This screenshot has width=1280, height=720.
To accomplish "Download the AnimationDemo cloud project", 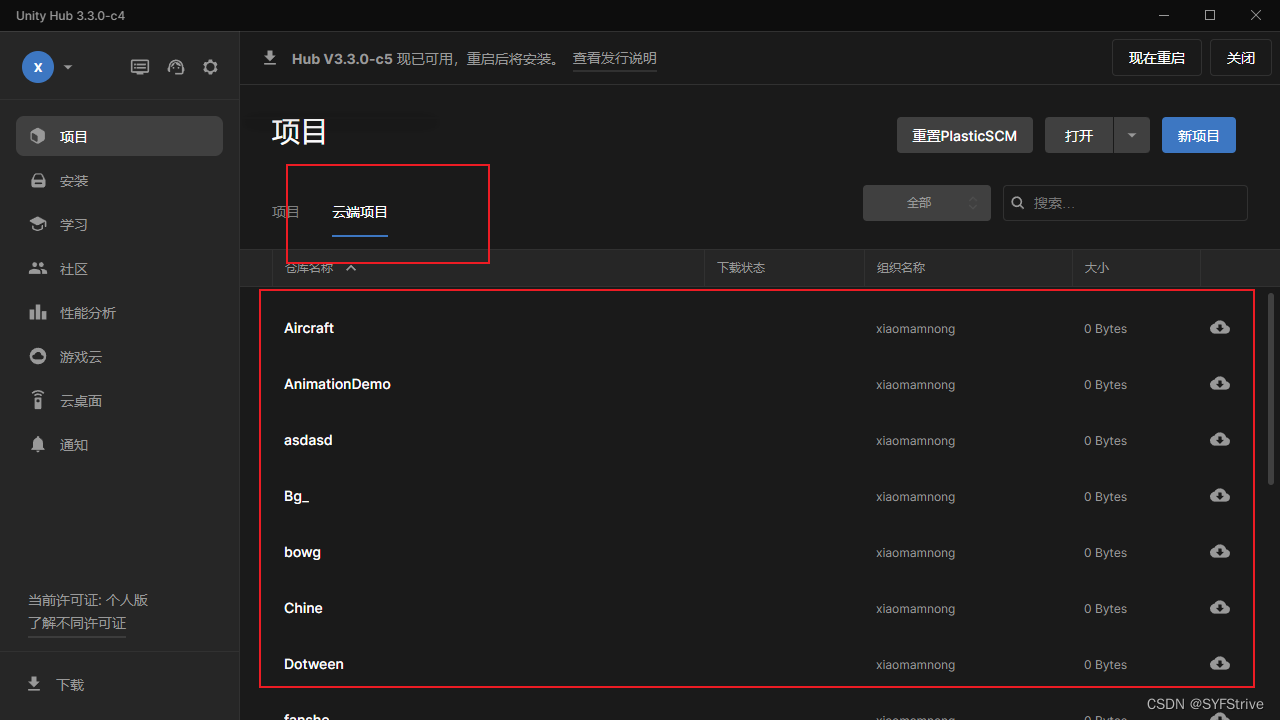I will pyautogui.click(x=1220, y=383).
